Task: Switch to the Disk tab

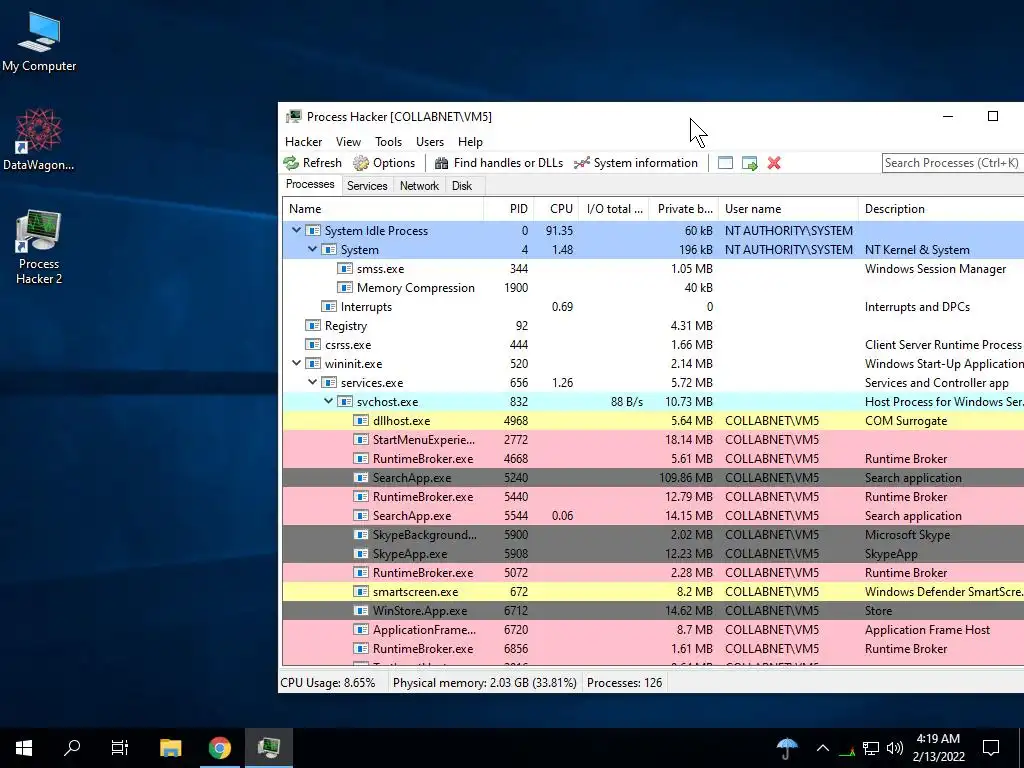Action: 462,185
